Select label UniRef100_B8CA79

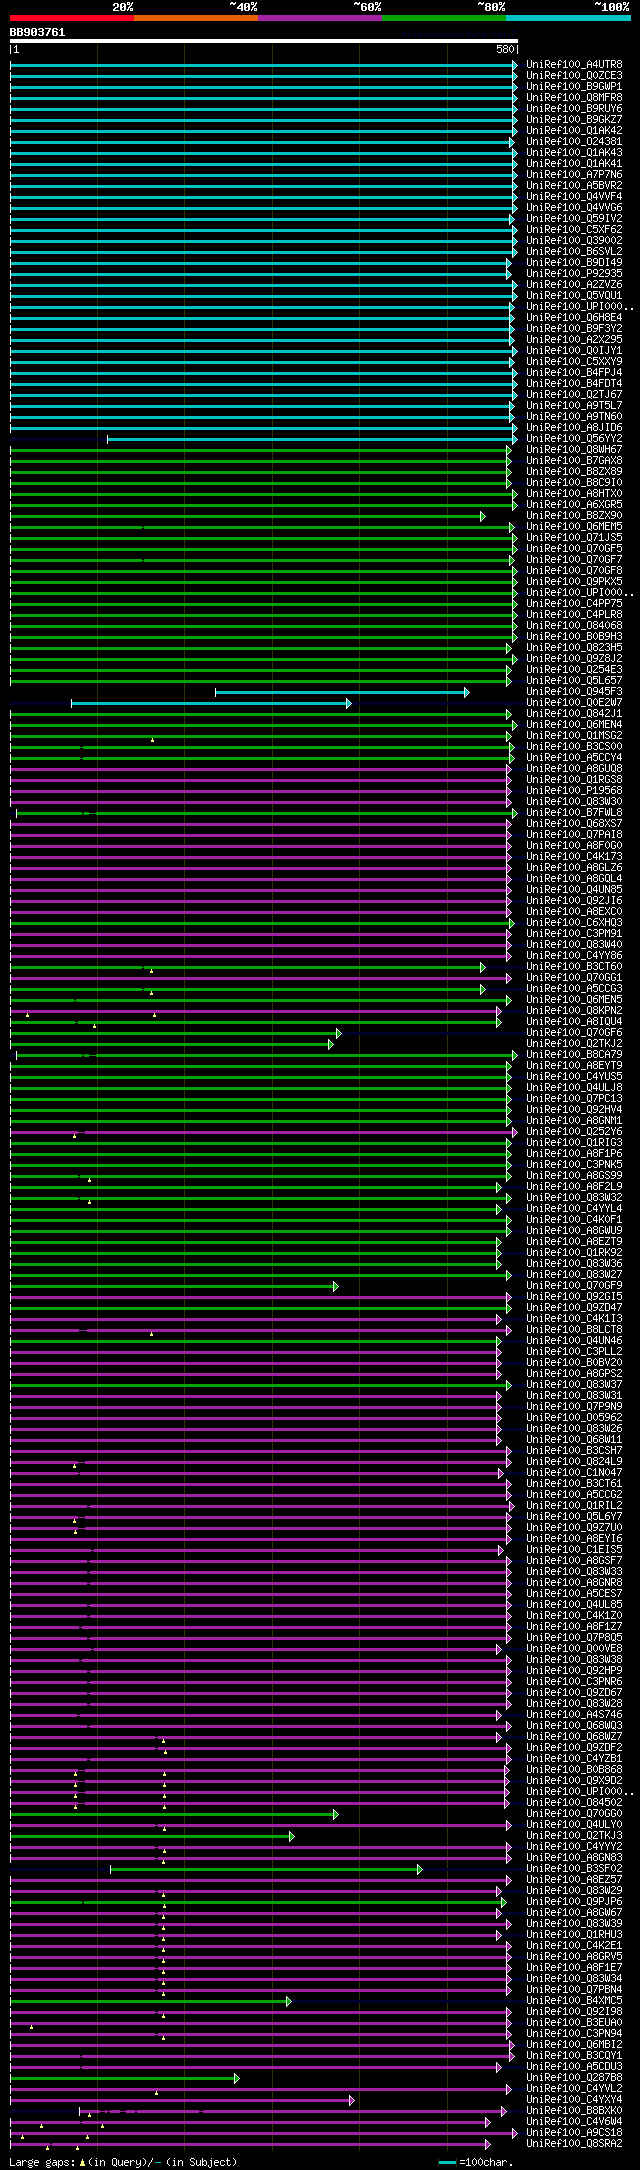[574, 1055]
